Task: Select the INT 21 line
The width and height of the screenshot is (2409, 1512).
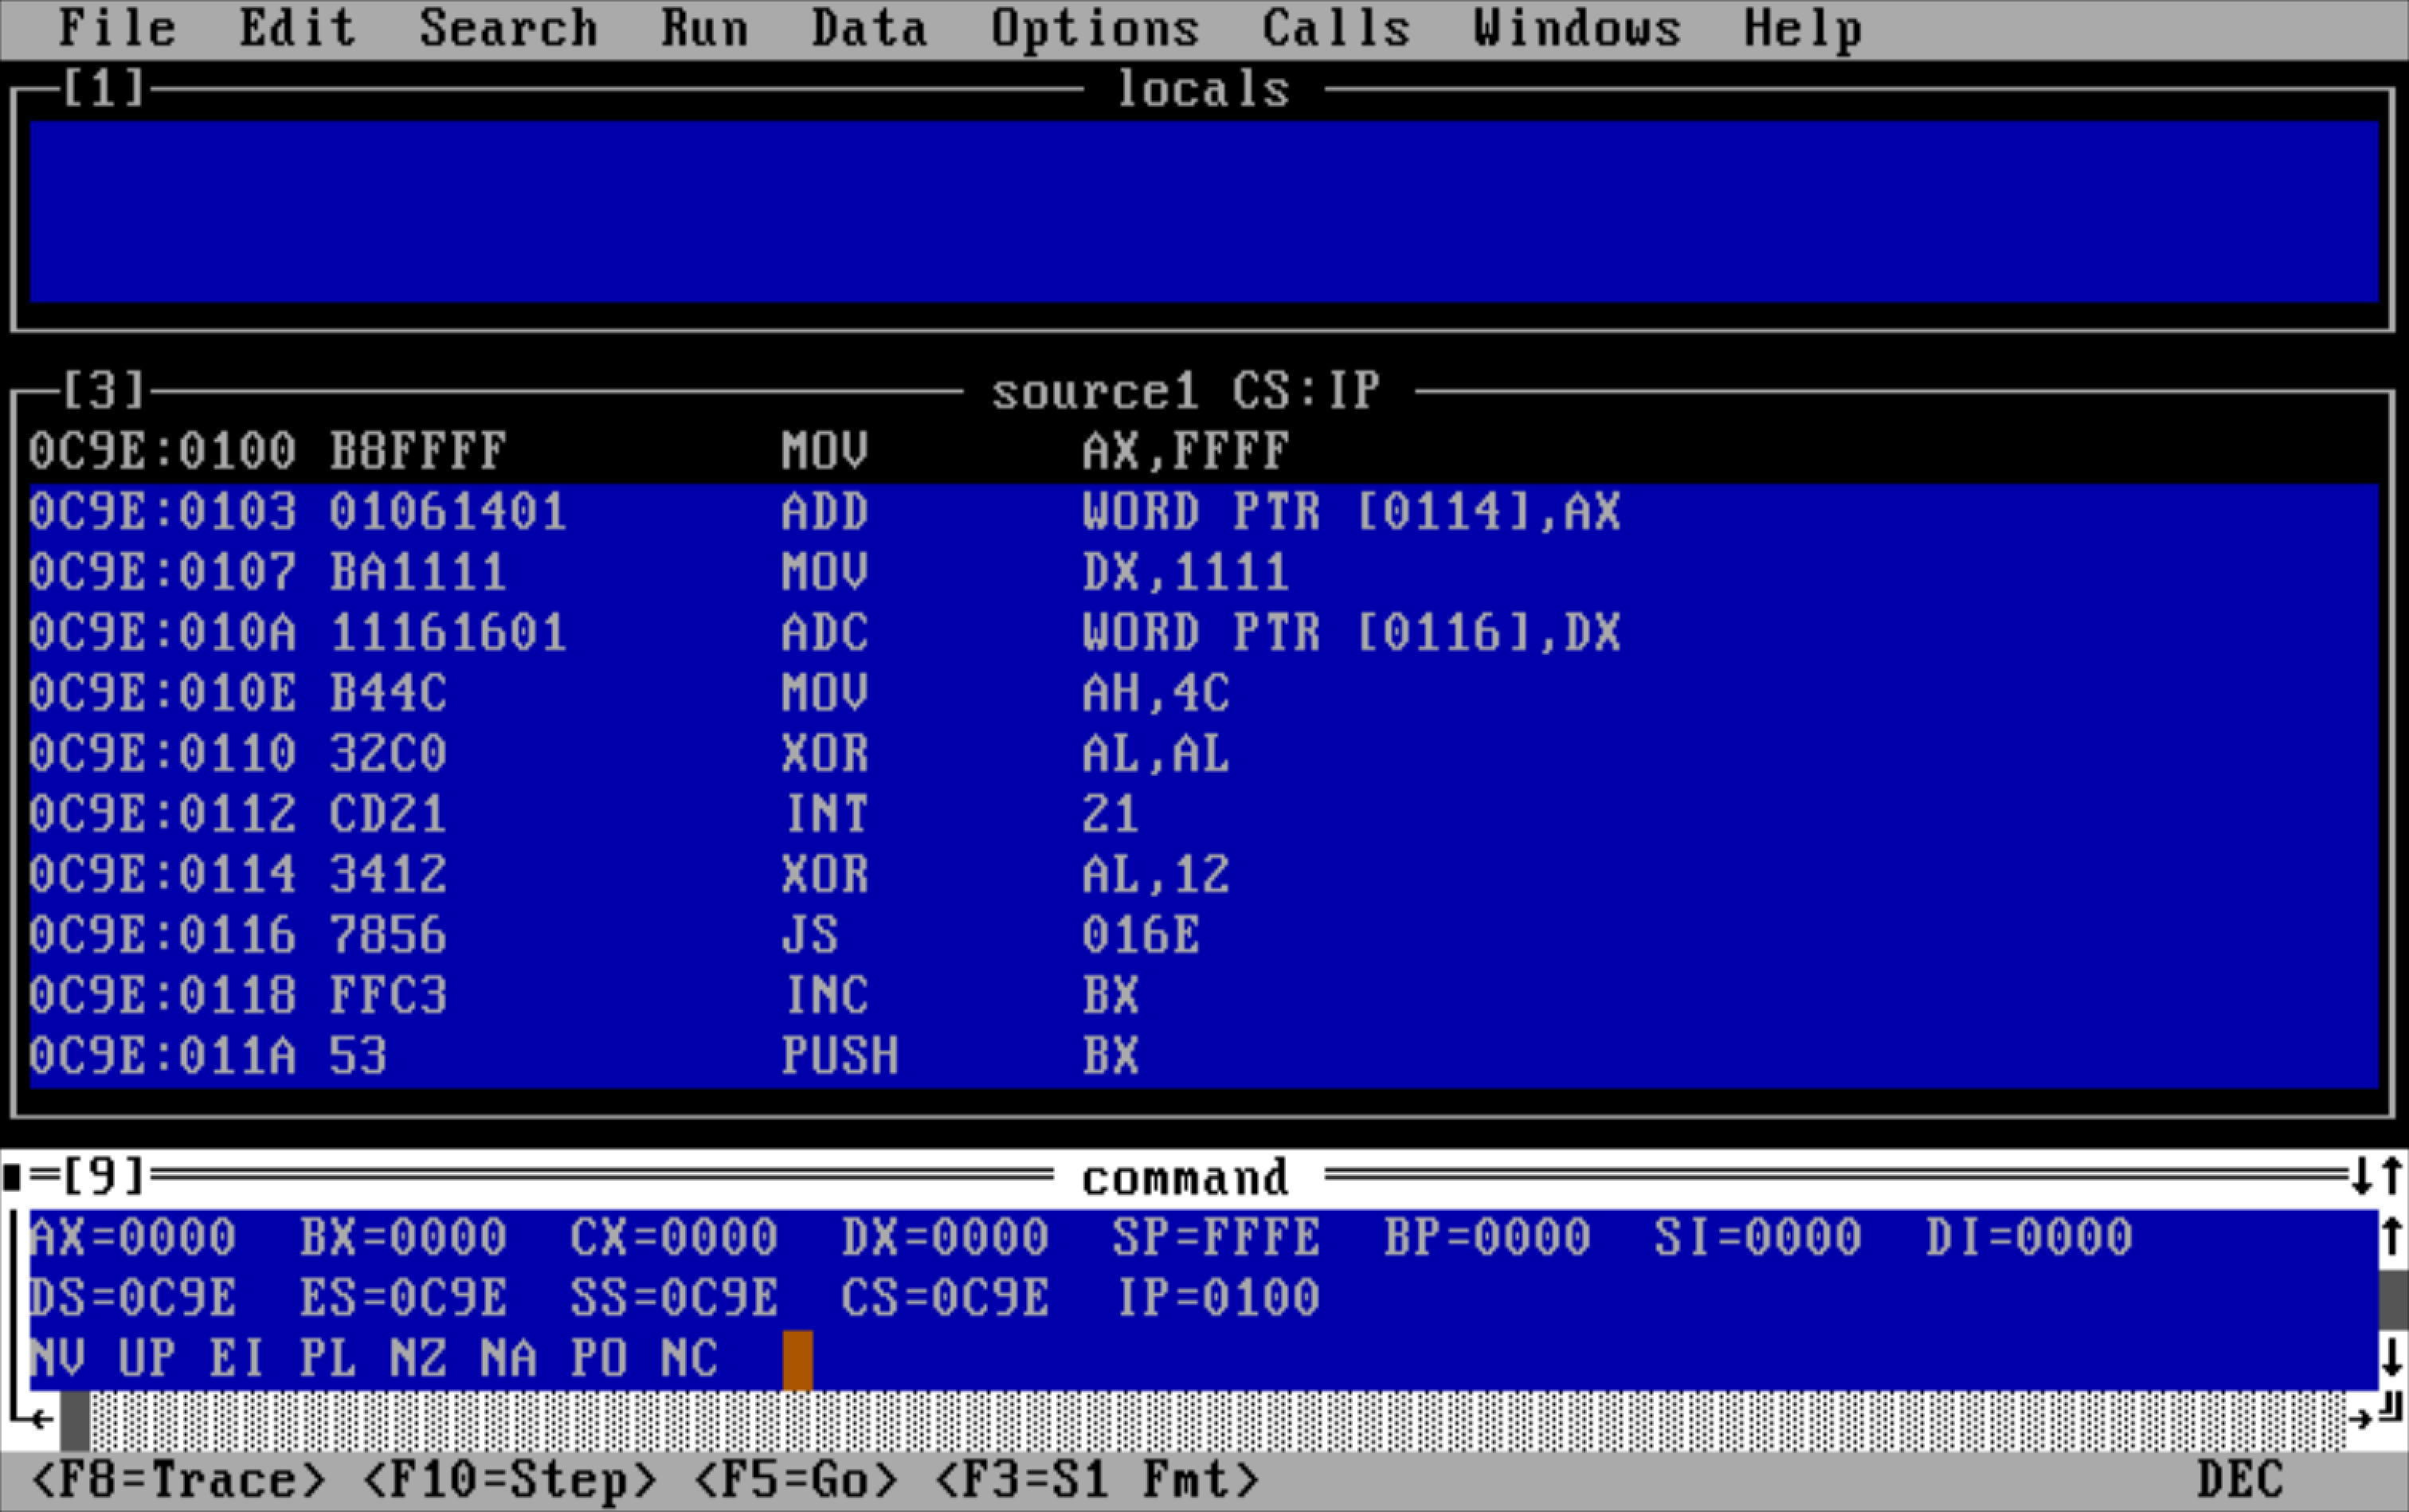Action: pyautogui.click(x=1204, y=815)
